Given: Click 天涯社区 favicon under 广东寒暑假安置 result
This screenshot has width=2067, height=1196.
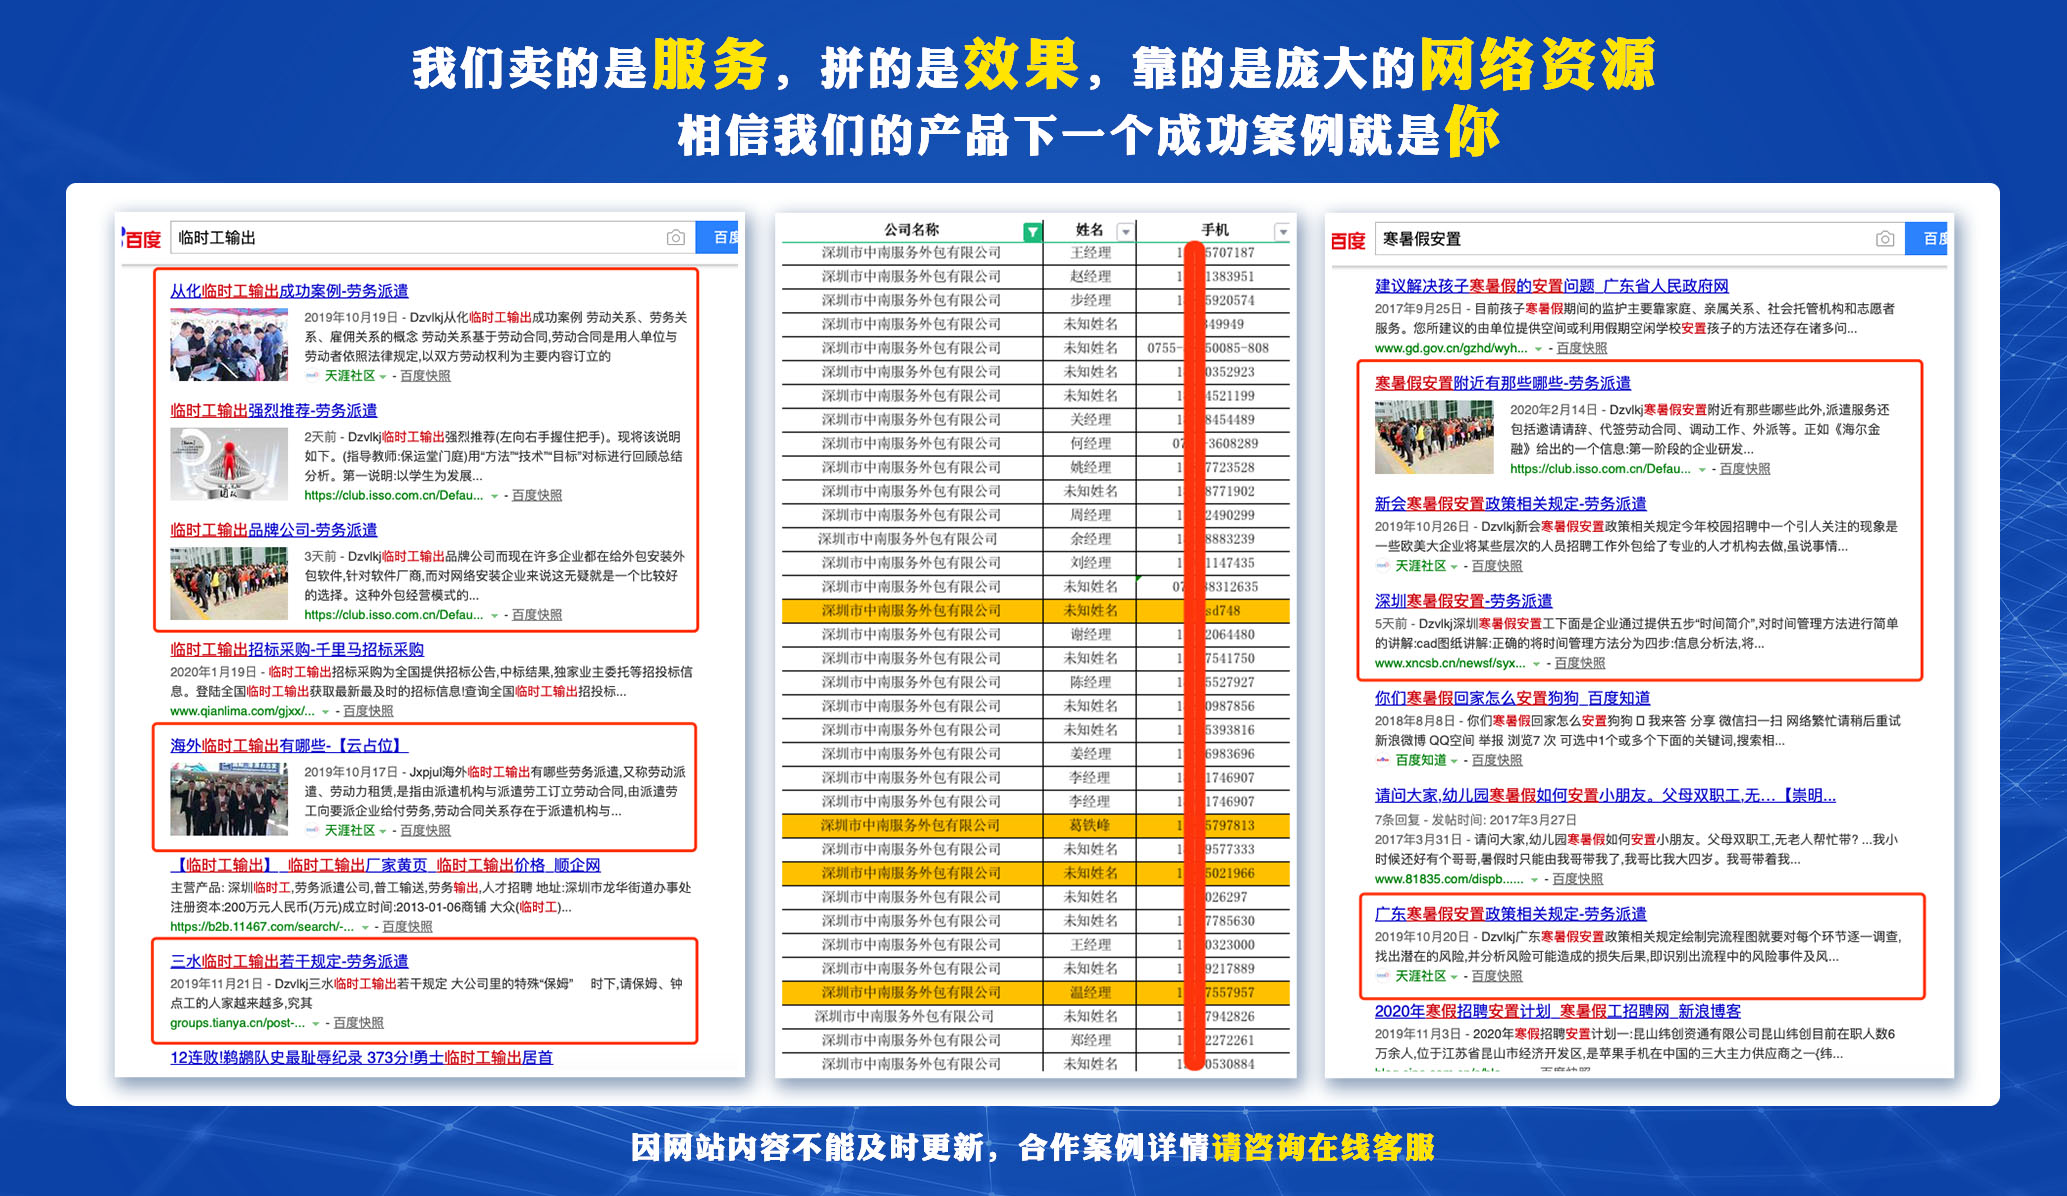Looking at the screenshot, I should click(x=1382, y=976).
